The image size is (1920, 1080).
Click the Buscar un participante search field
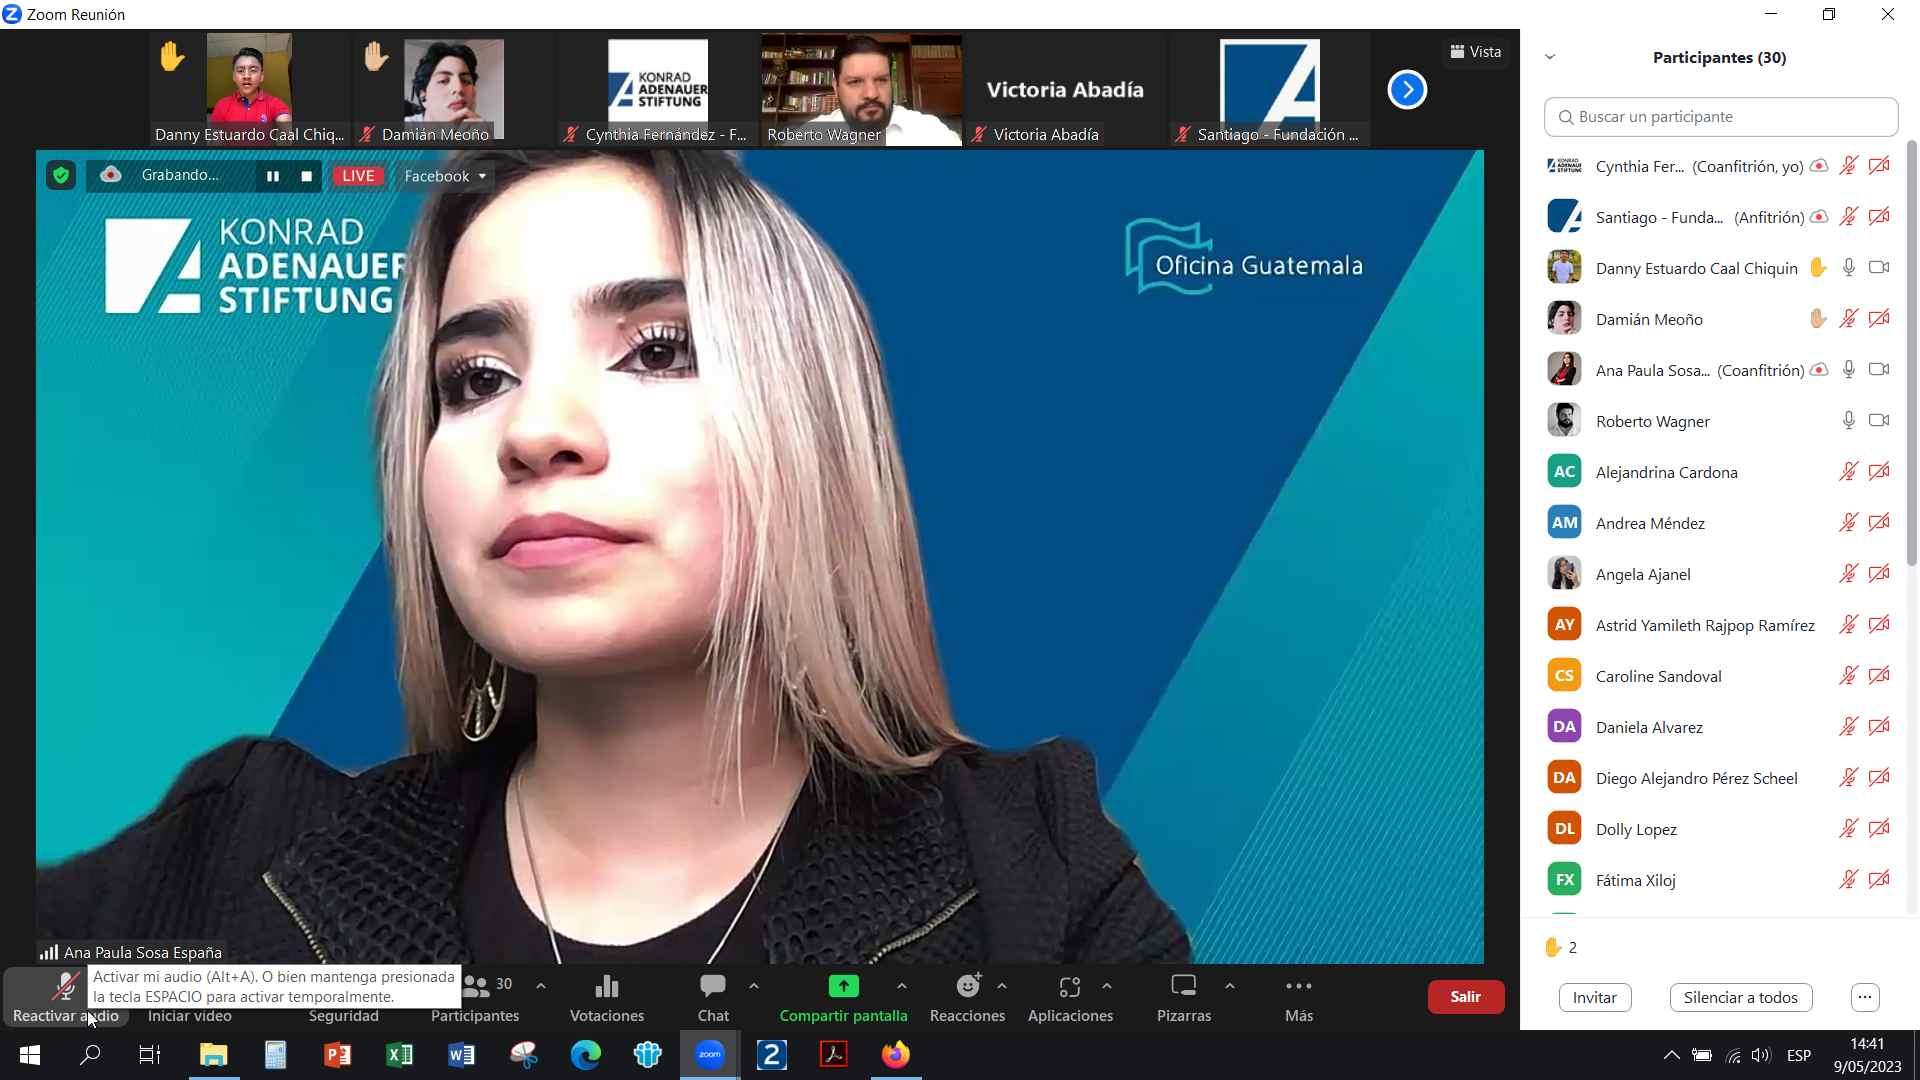point(1720,117)
